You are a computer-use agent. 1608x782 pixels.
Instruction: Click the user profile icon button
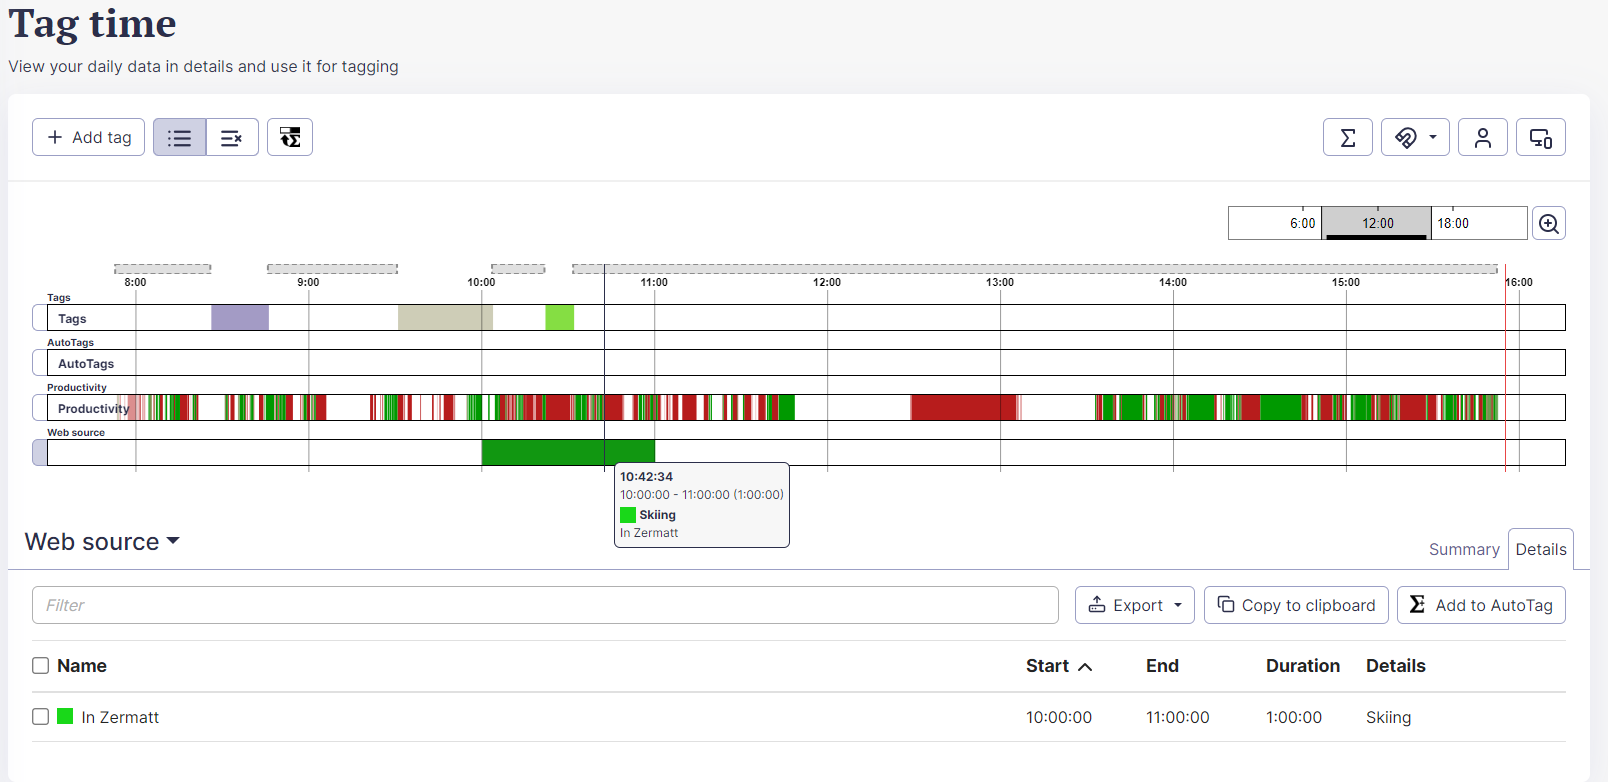tap(1482, 138)
